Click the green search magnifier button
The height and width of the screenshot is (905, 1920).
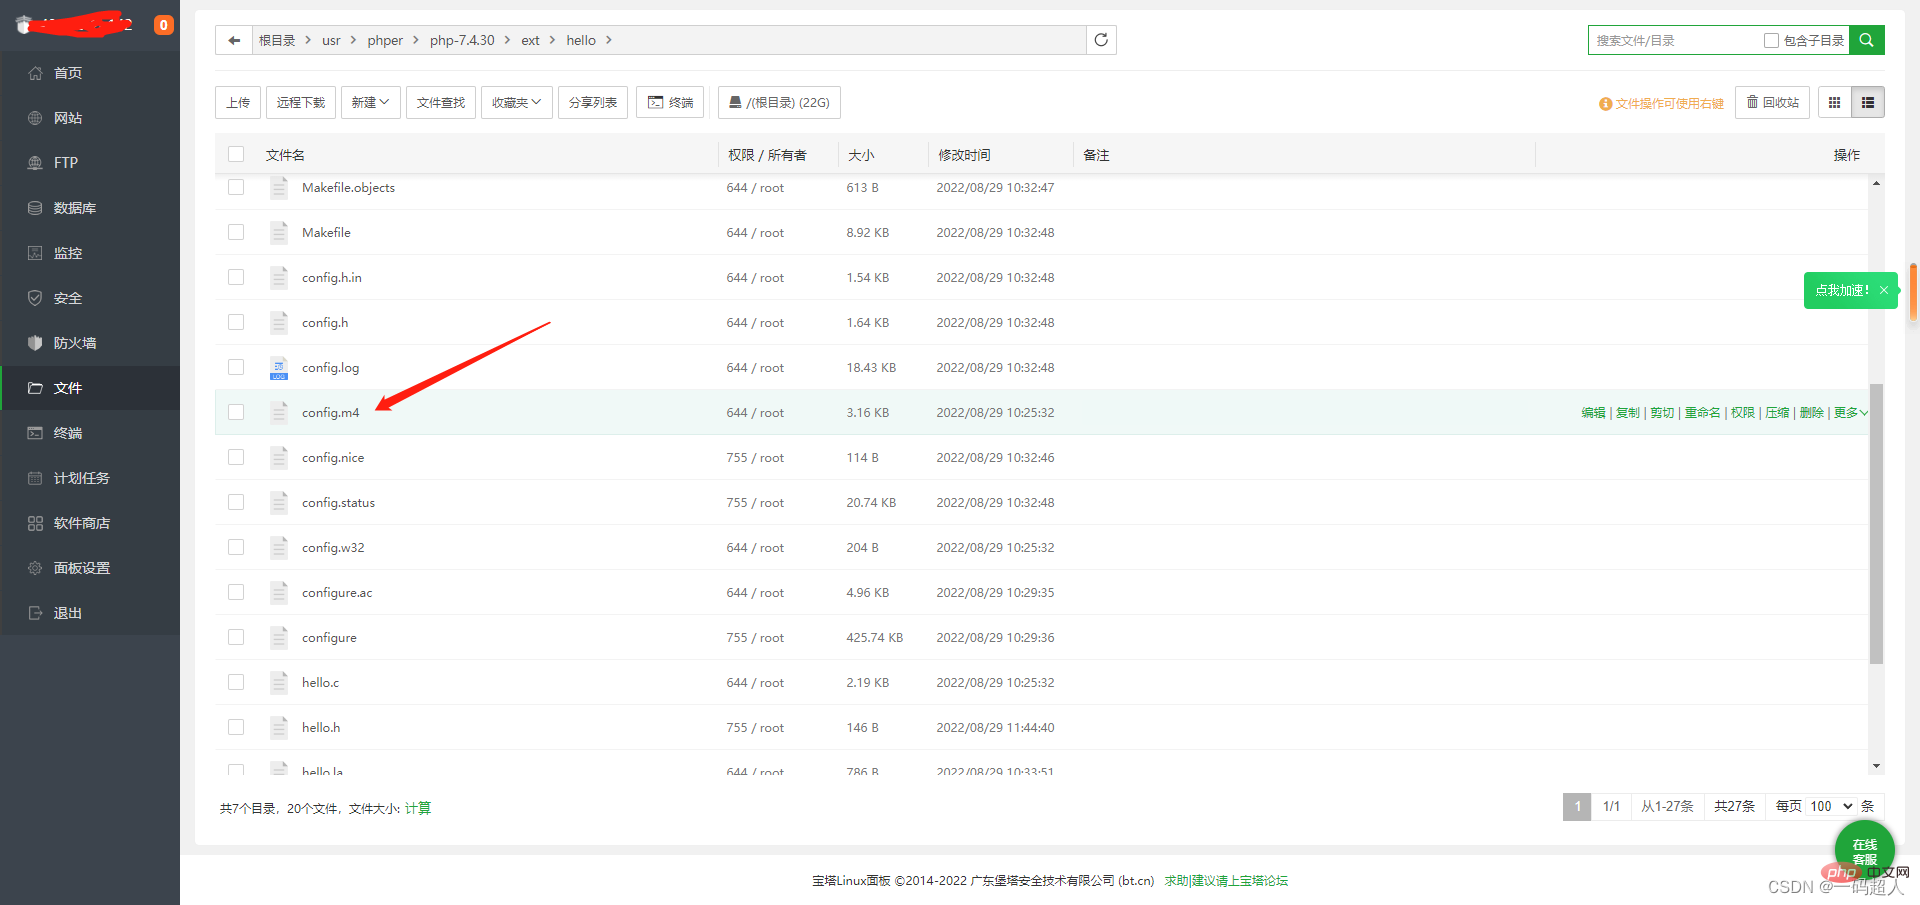click(1866, 40)
